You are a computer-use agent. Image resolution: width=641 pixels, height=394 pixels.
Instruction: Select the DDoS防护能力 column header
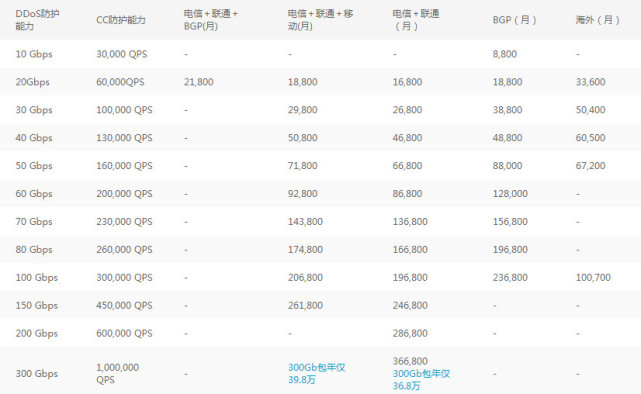click(37, 20)
